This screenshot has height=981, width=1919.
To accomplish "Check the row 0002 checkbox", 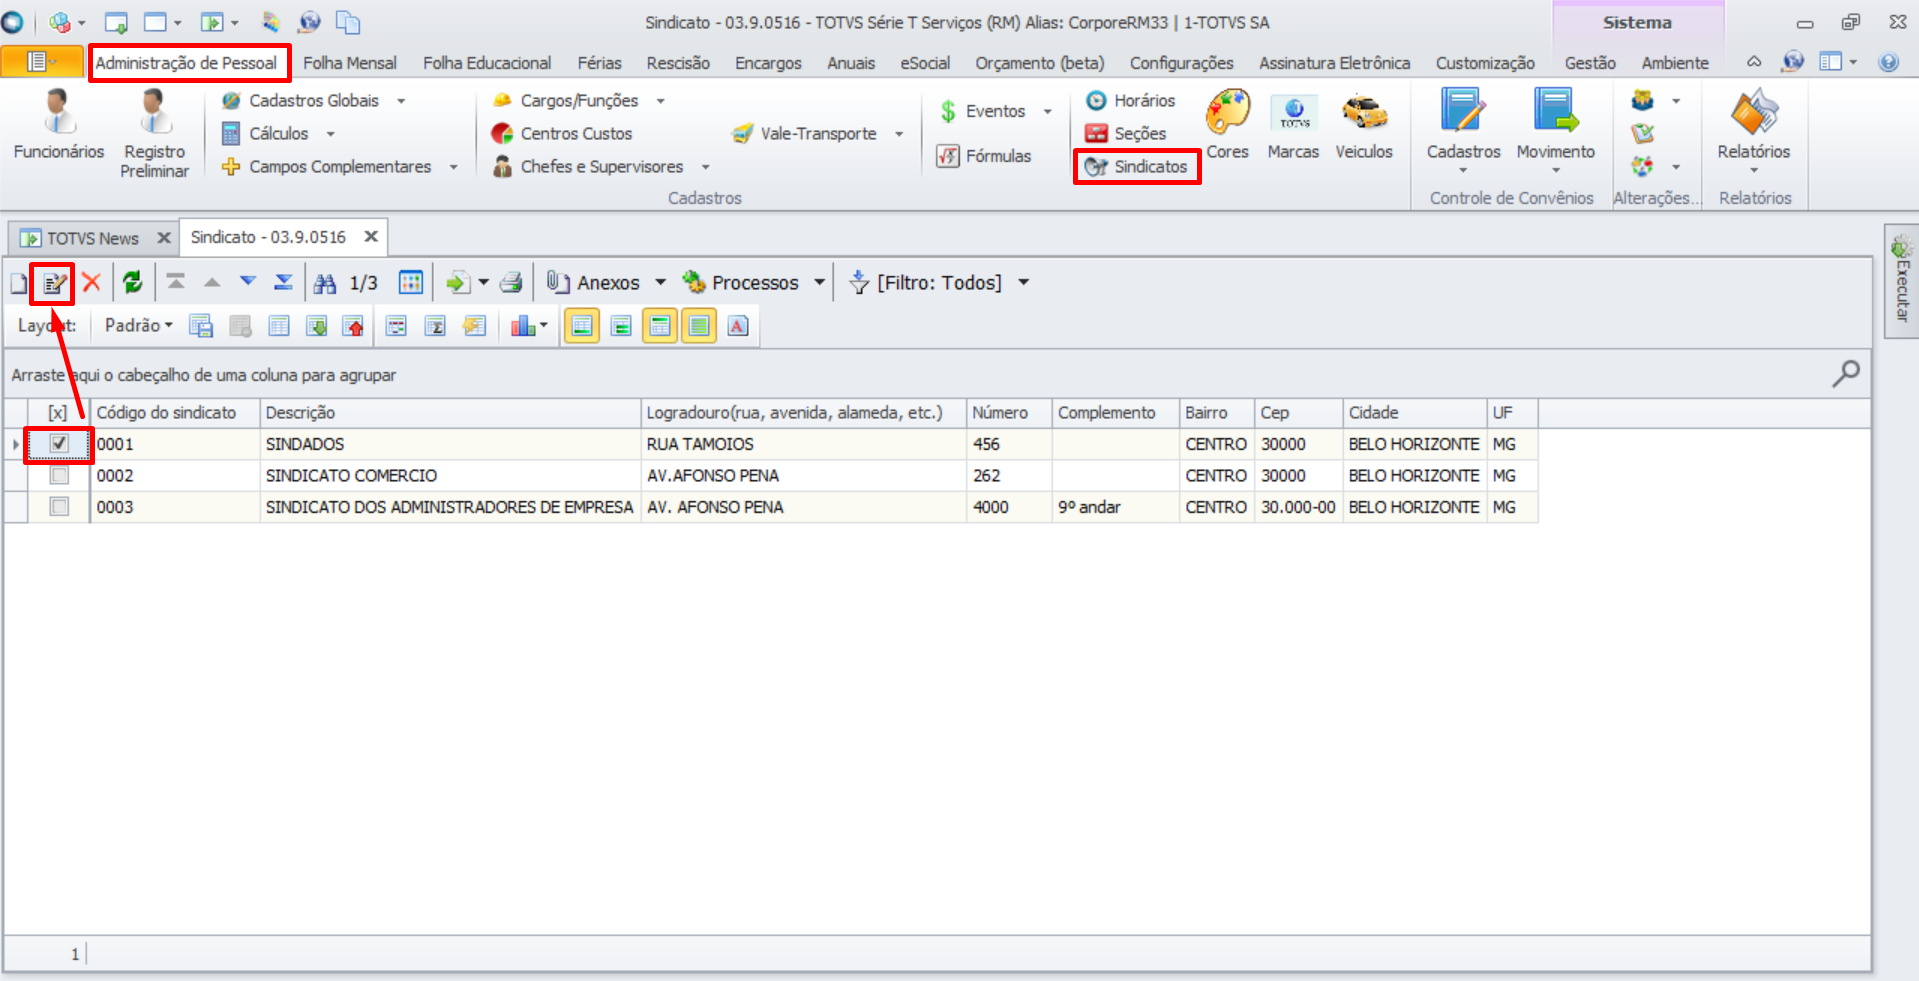I will [59, 475].
